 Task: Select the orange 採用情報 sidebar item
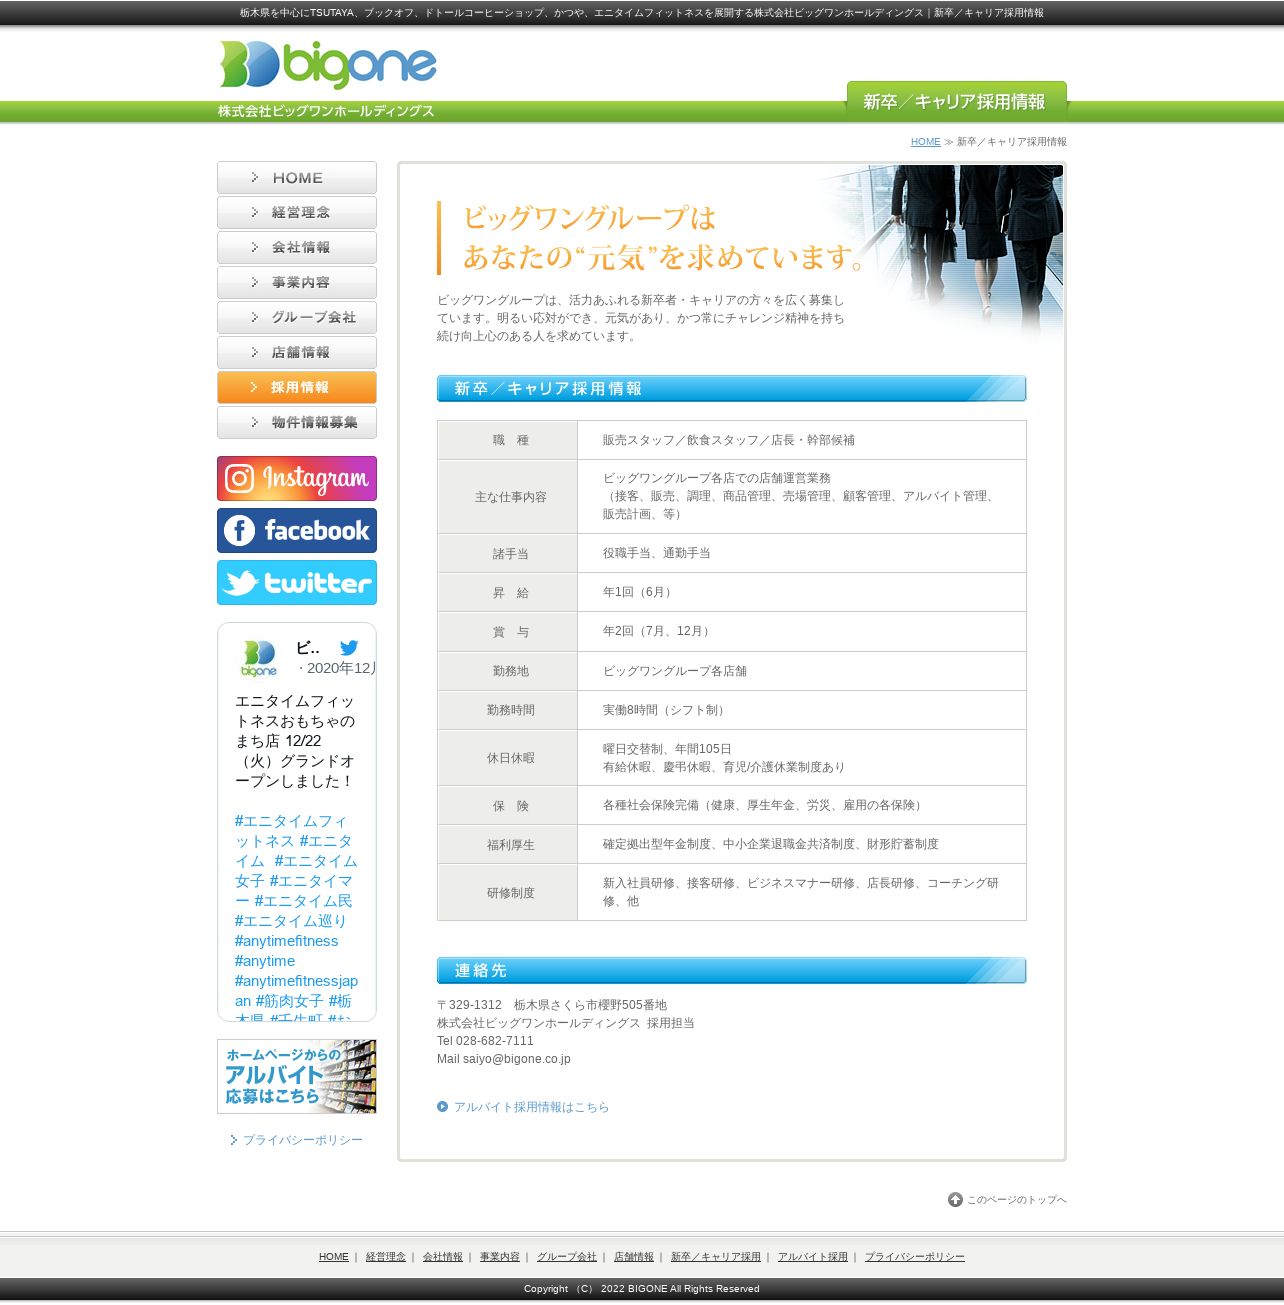(x=297, y=388)
